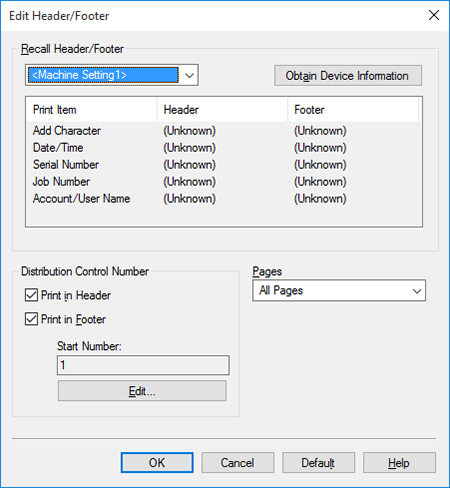Image resolution: width=450 pixels, height=488 pixels.
Task: Click the Cancel button
Action: click(238, 463)
